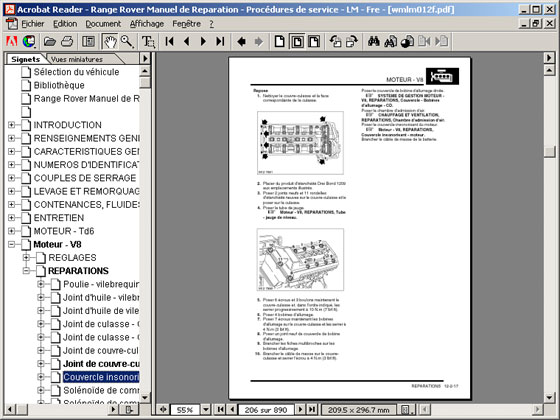560x420 pixels.
Task: Switch to the Vues miniatures tab
Action: pyautogui.click(x=77, y=59)
